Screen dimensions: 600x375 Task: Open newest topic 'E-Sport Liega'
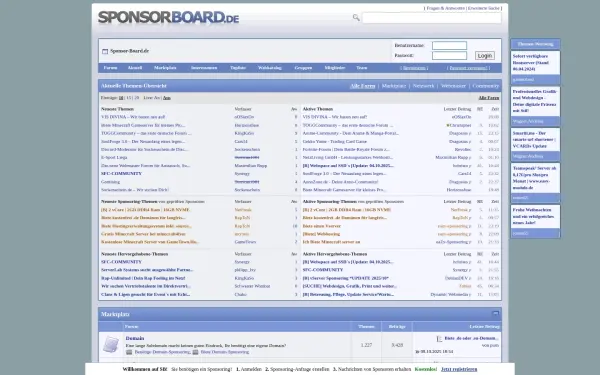(x=114, y=158)
